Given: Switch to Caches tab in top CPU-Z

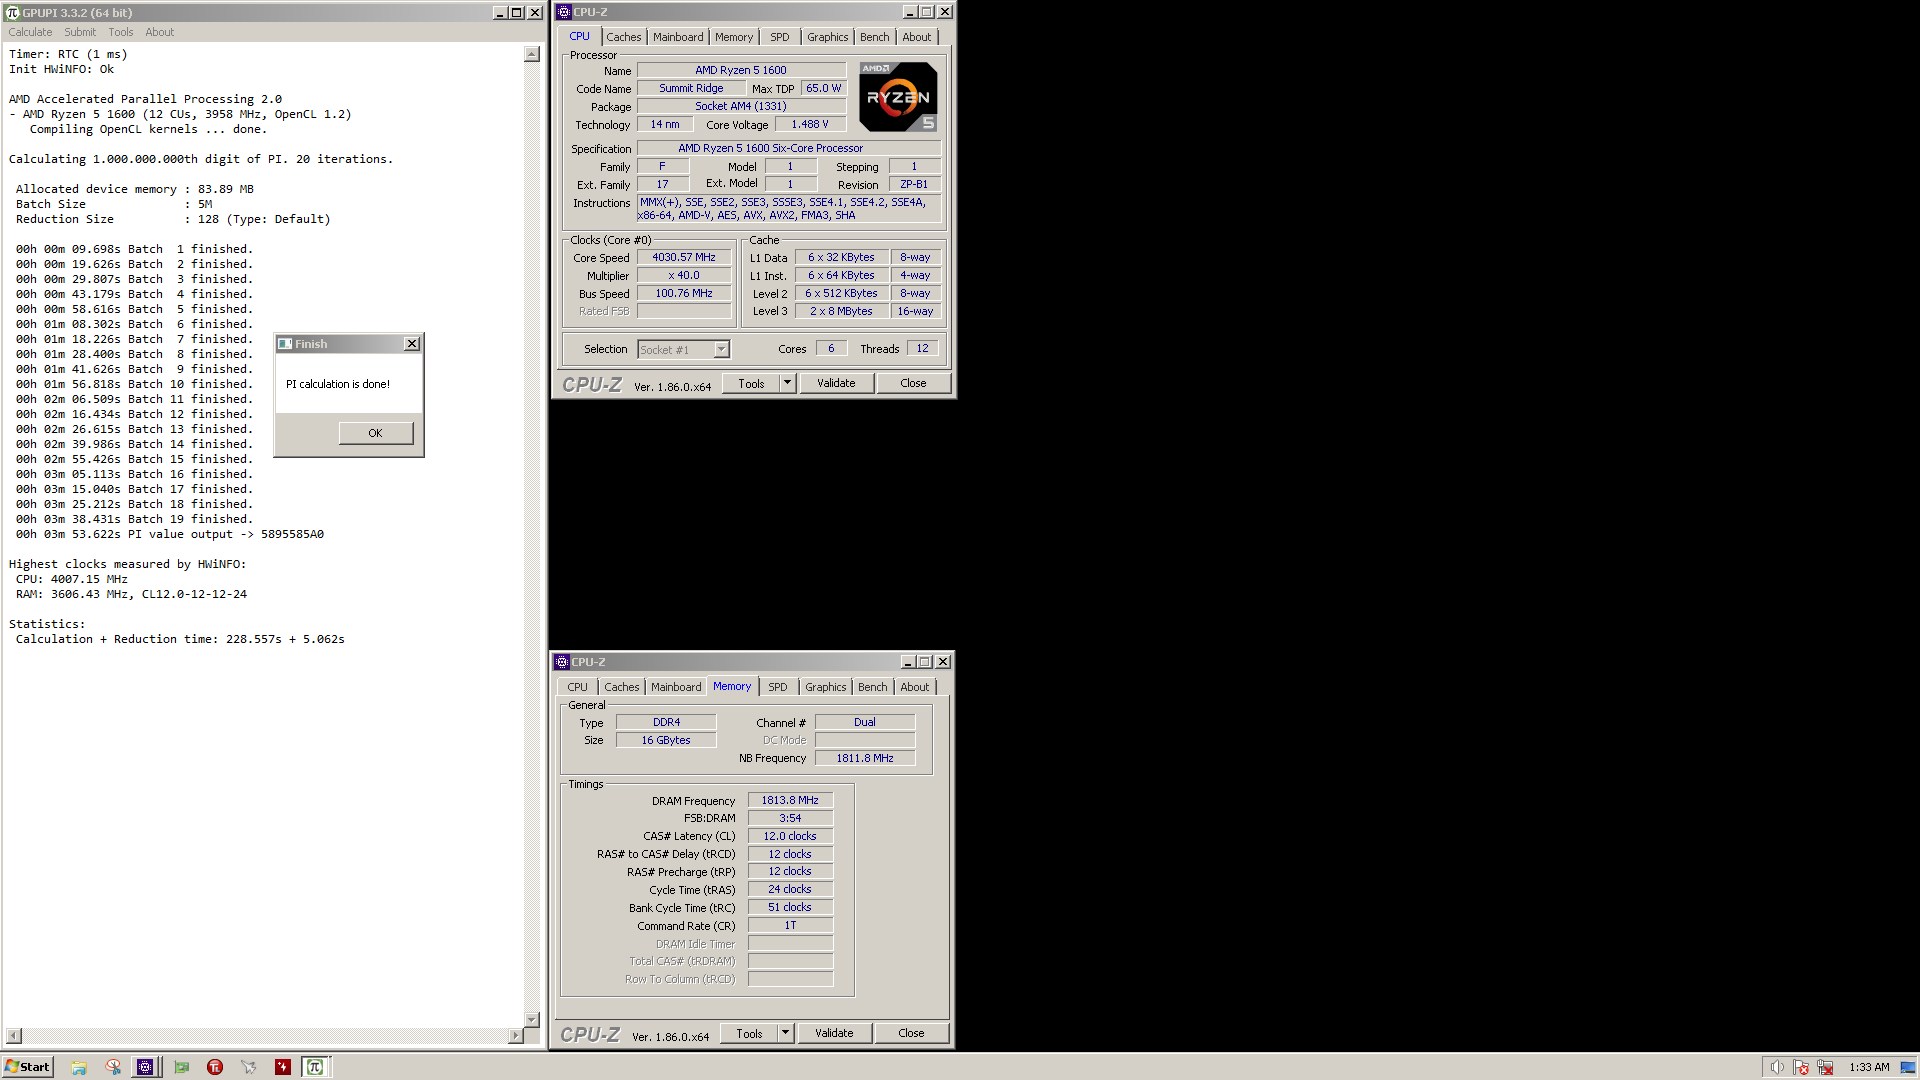Looking at the screenshot, I should (624, 37).
